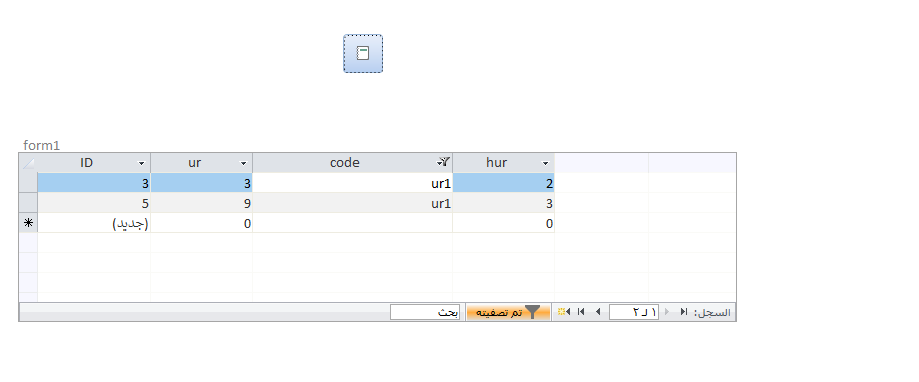
Task: Click hur cell in row with ID 5
Action: [503, 203]
